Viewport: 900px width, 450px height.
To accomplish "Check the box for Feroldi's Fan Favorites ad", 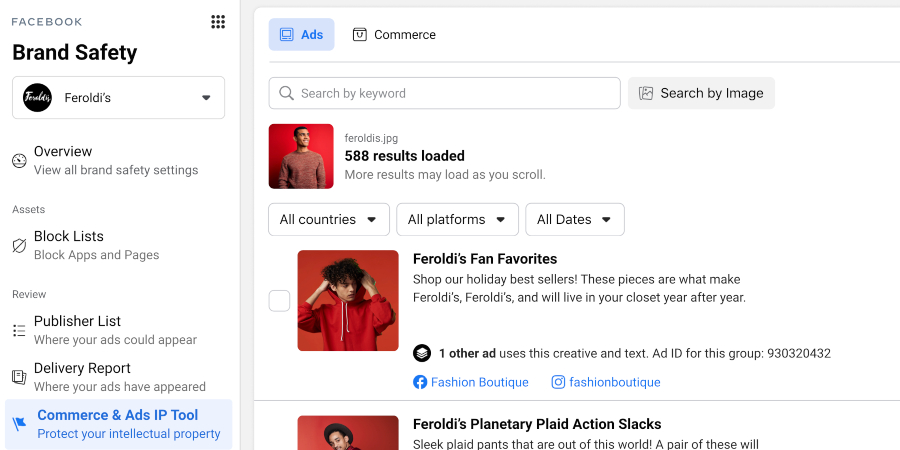I will point(280,301).
